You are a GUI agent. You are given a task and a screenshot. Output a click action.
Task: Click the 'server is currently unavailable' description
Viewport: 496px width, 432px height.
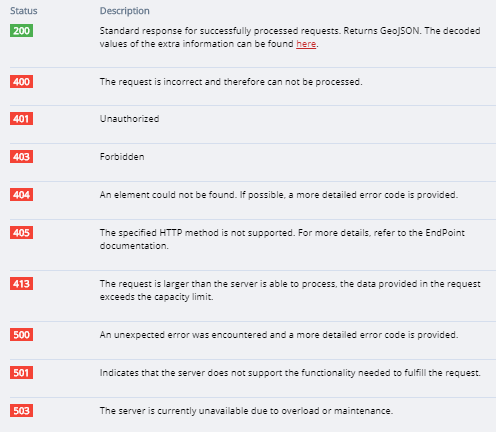tap(246, 411)
